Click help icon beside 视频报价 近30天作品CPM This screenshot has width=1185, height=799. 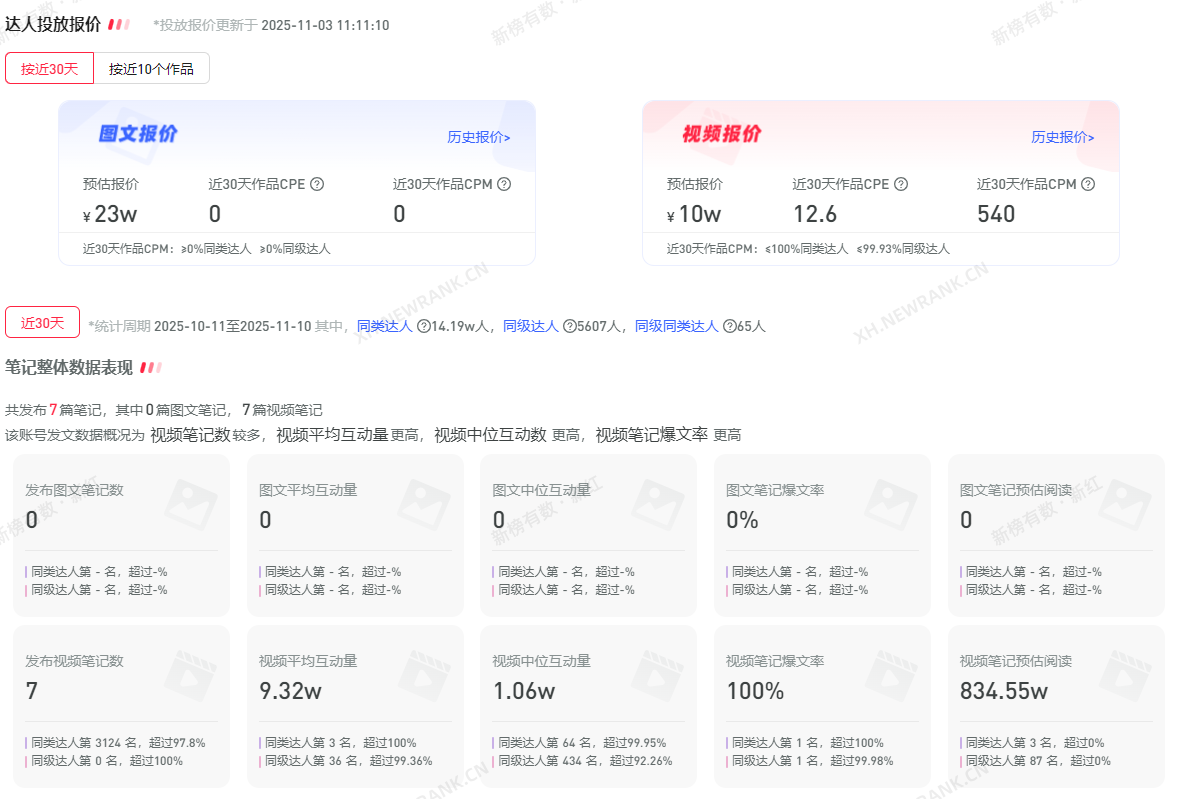[x=1088, y=184]
